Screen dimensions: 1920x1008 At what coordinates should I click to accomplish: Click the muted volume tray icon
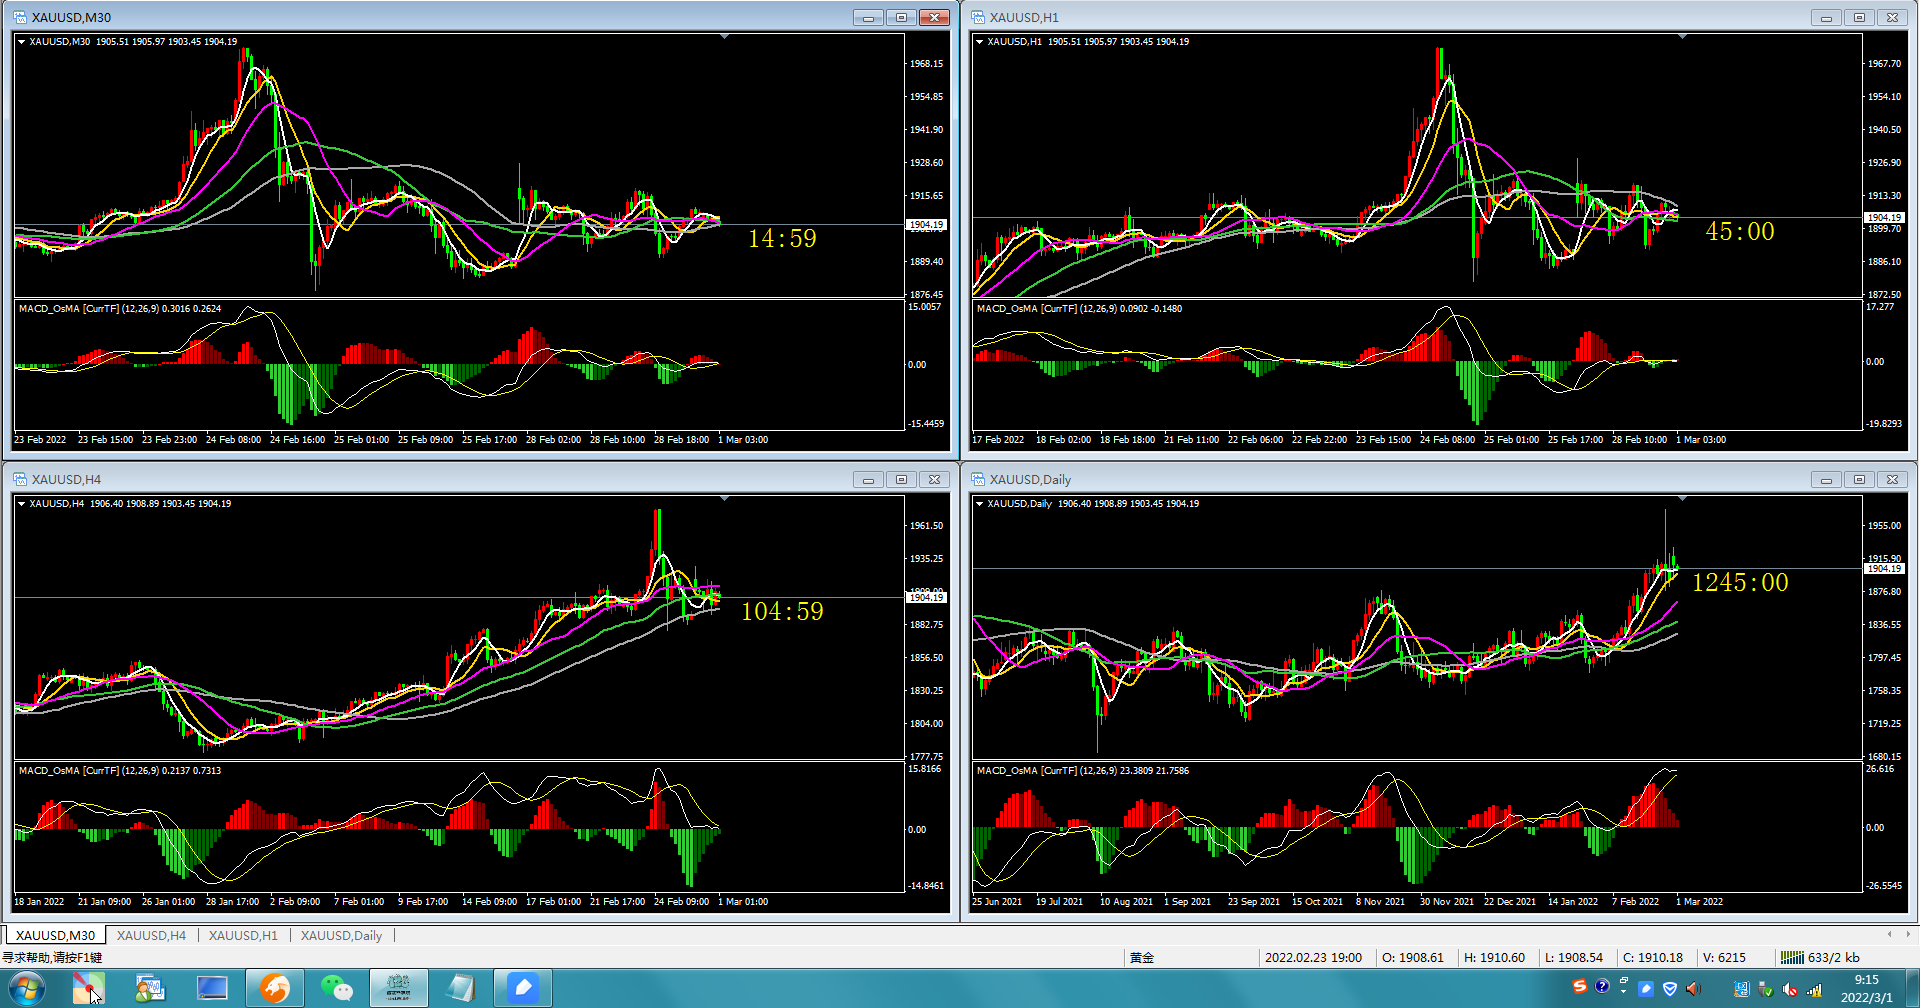click(1789, 989)
